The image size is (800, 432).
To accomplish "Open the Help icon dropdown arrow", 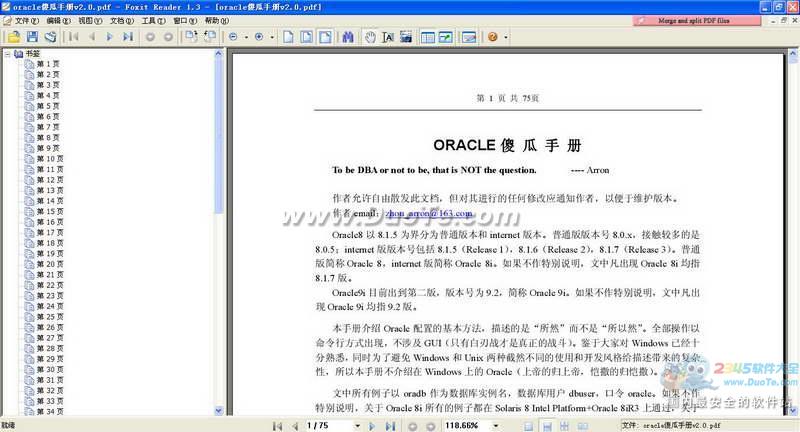I will [x=506, y=37].
